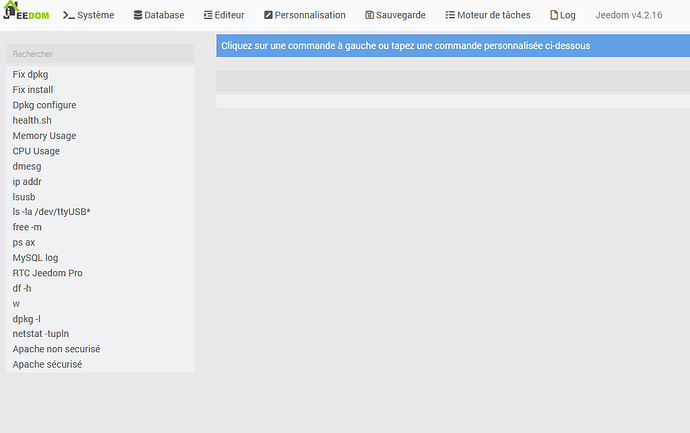Click the Système terminal prompt icon
Screen dimensions: 690x433
(68, 15)
